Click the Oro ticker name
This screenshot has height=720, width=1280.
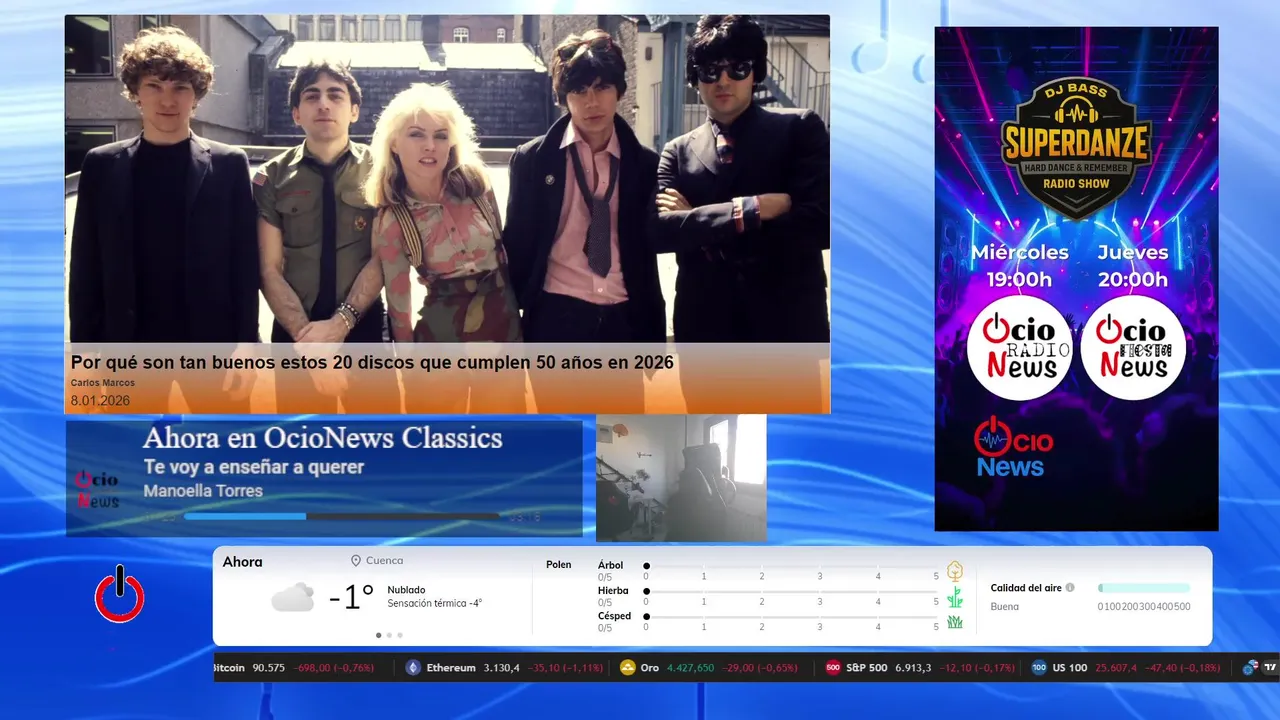point(650,668)
